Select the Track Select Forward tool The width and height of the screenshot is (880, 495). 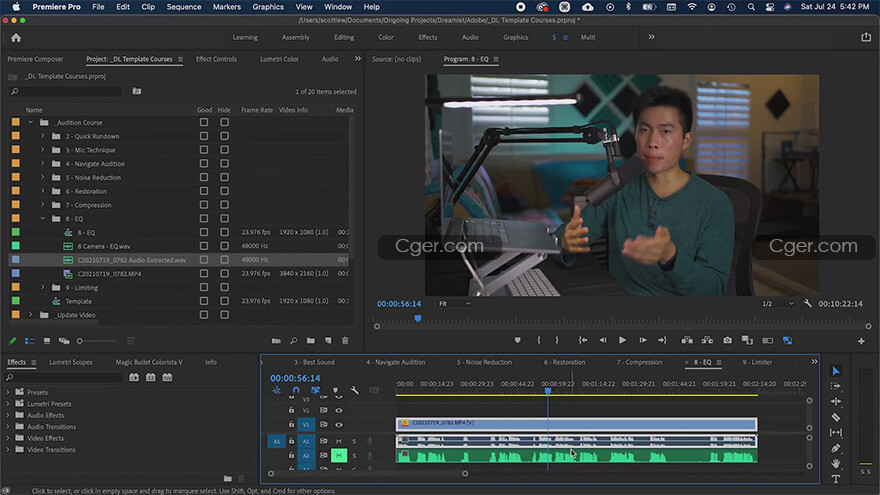836,386
